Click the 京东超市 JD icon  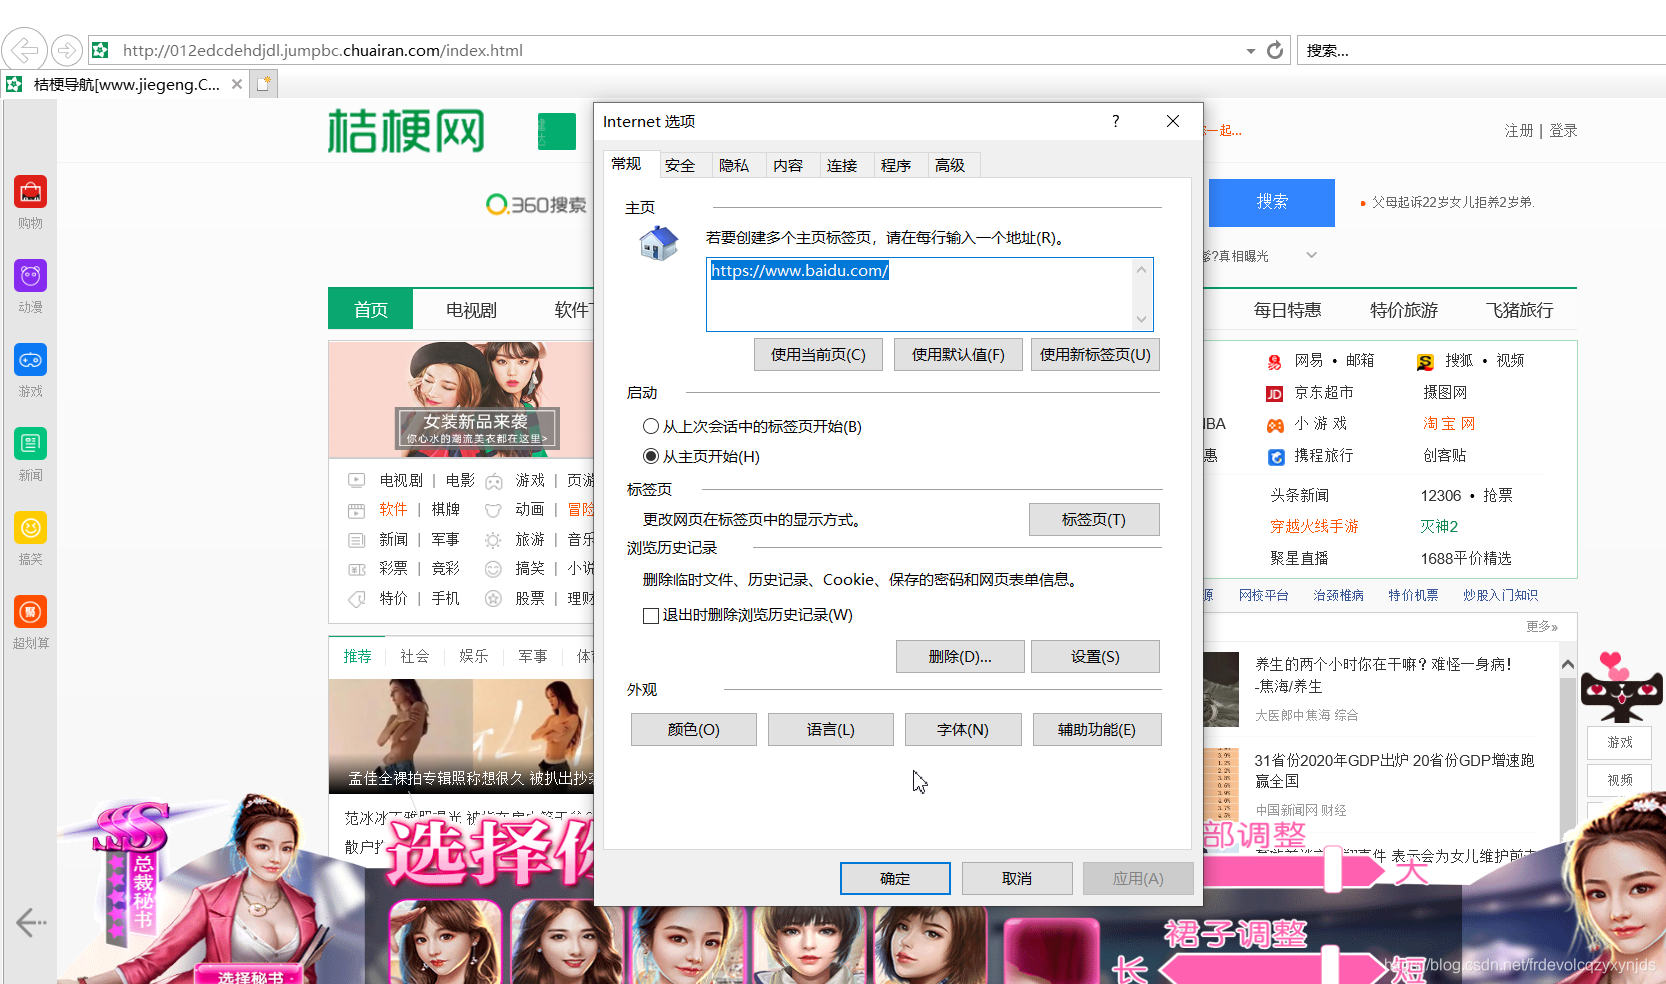pyautogui.click(x=1274, y=393)
